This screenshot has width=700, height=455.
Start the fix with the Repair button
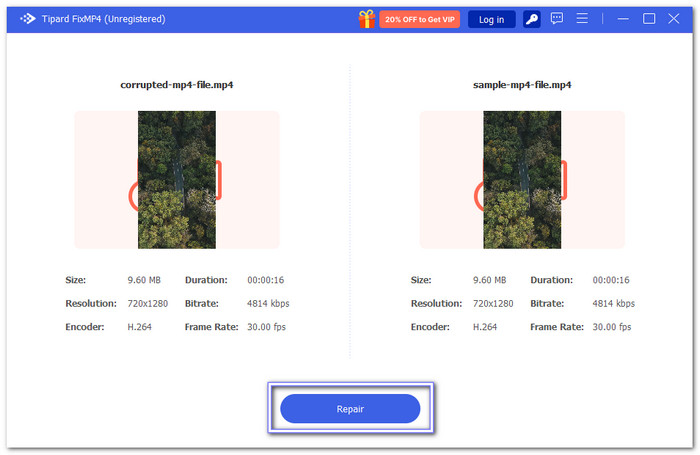click(350, 409)
